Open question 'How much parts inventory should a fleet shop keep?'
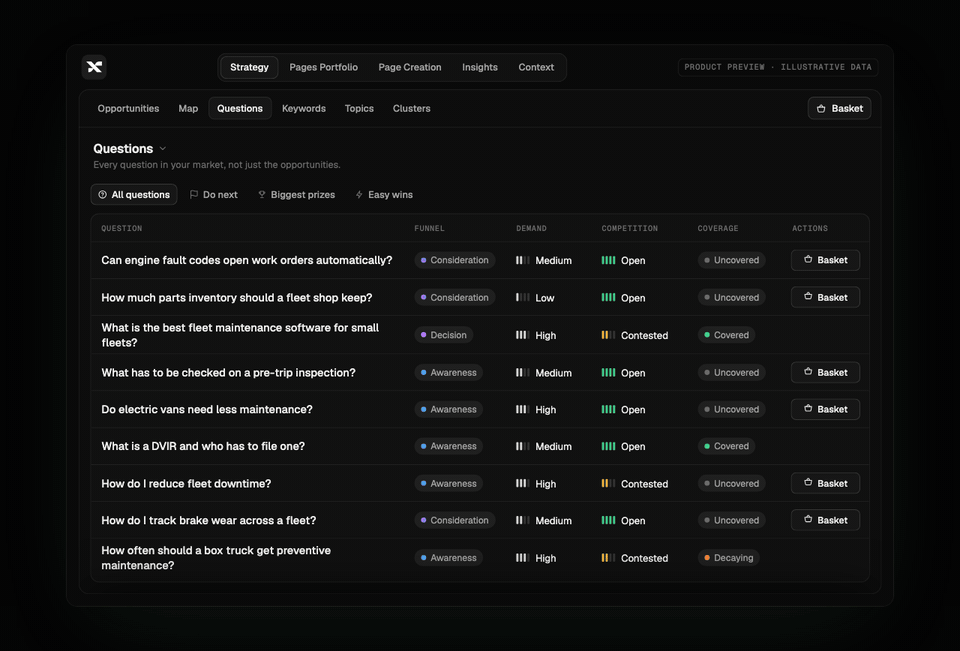This screenshot has height=651, width=960. (x=237, y=298)
